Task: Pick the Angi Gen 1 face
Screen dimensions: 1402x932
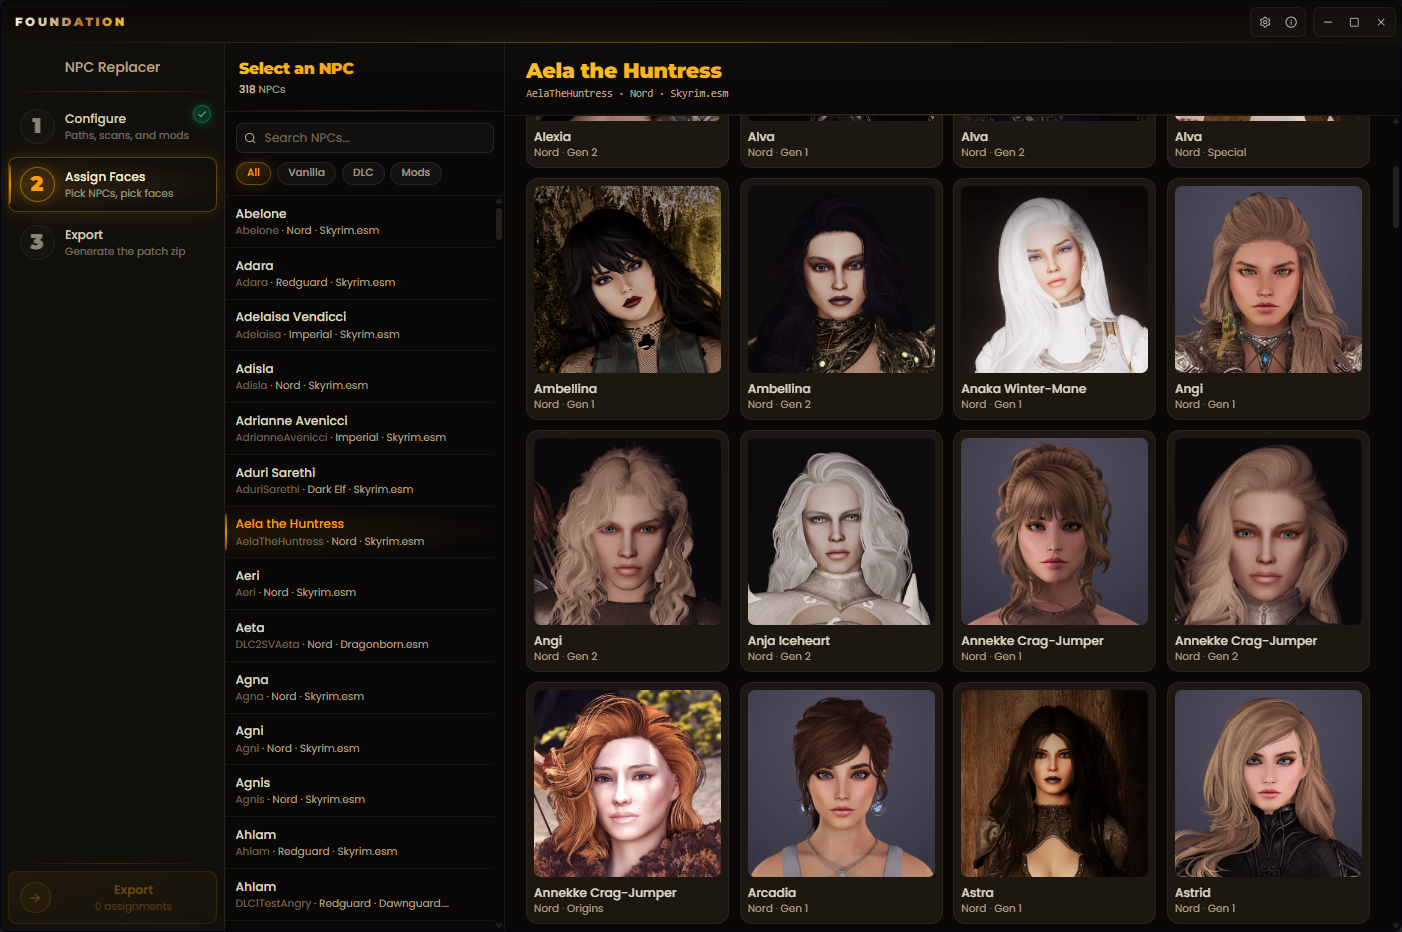Action: 1268,299
